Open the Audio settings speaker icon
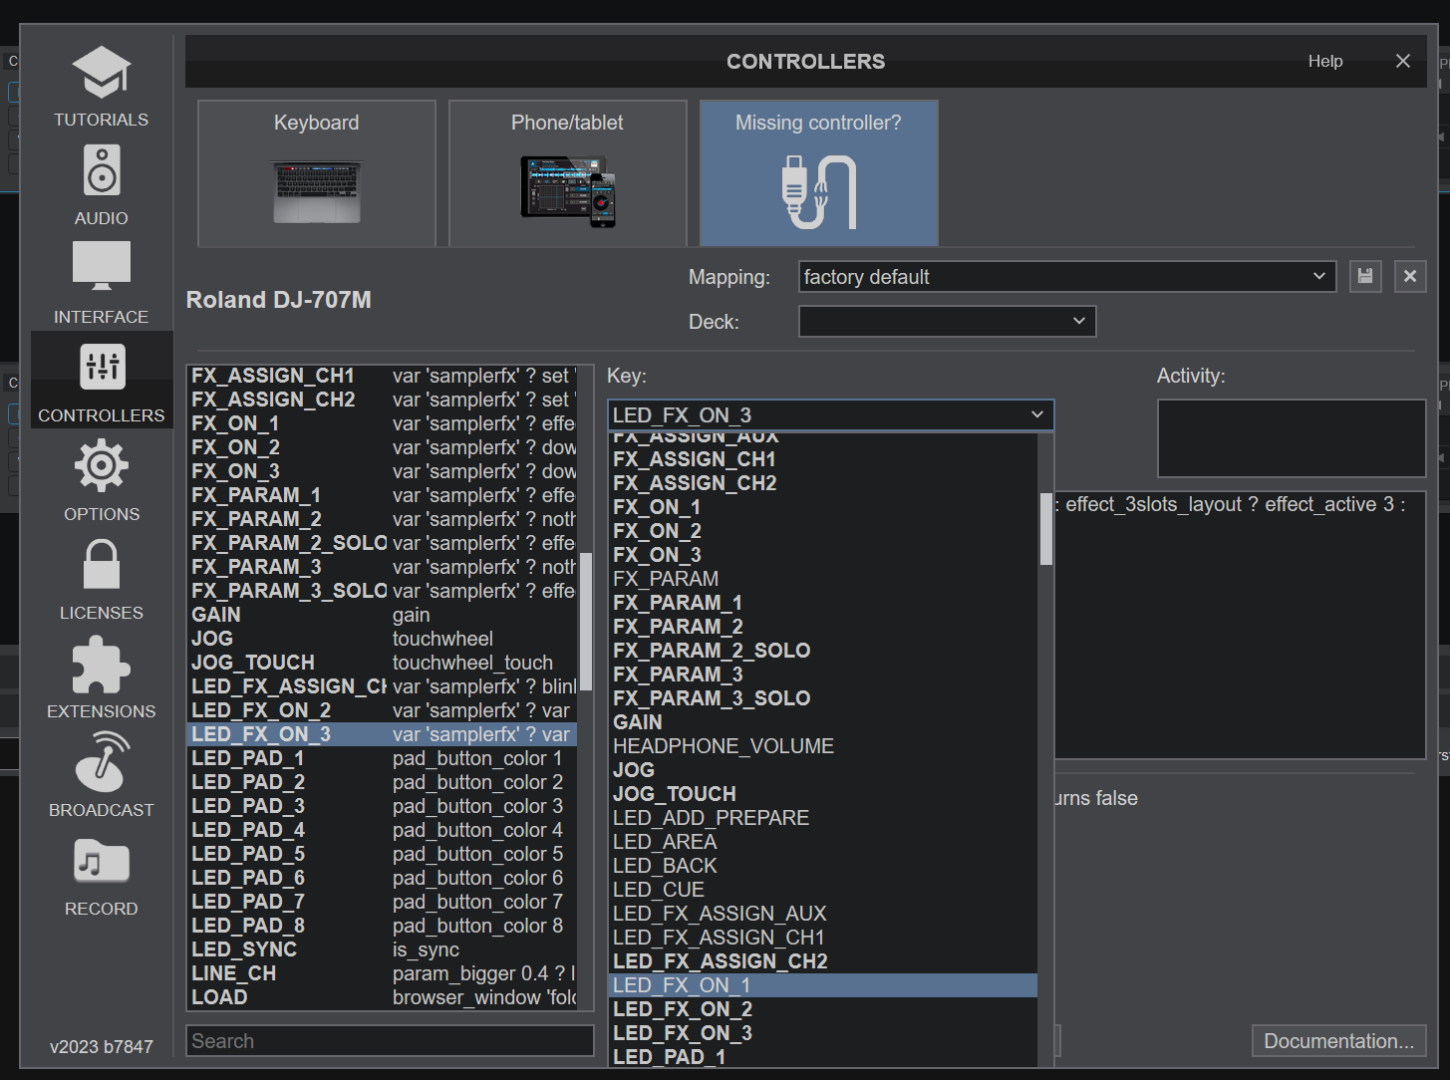Viewport: 1450px width, 1080px height. coord(101,171)
